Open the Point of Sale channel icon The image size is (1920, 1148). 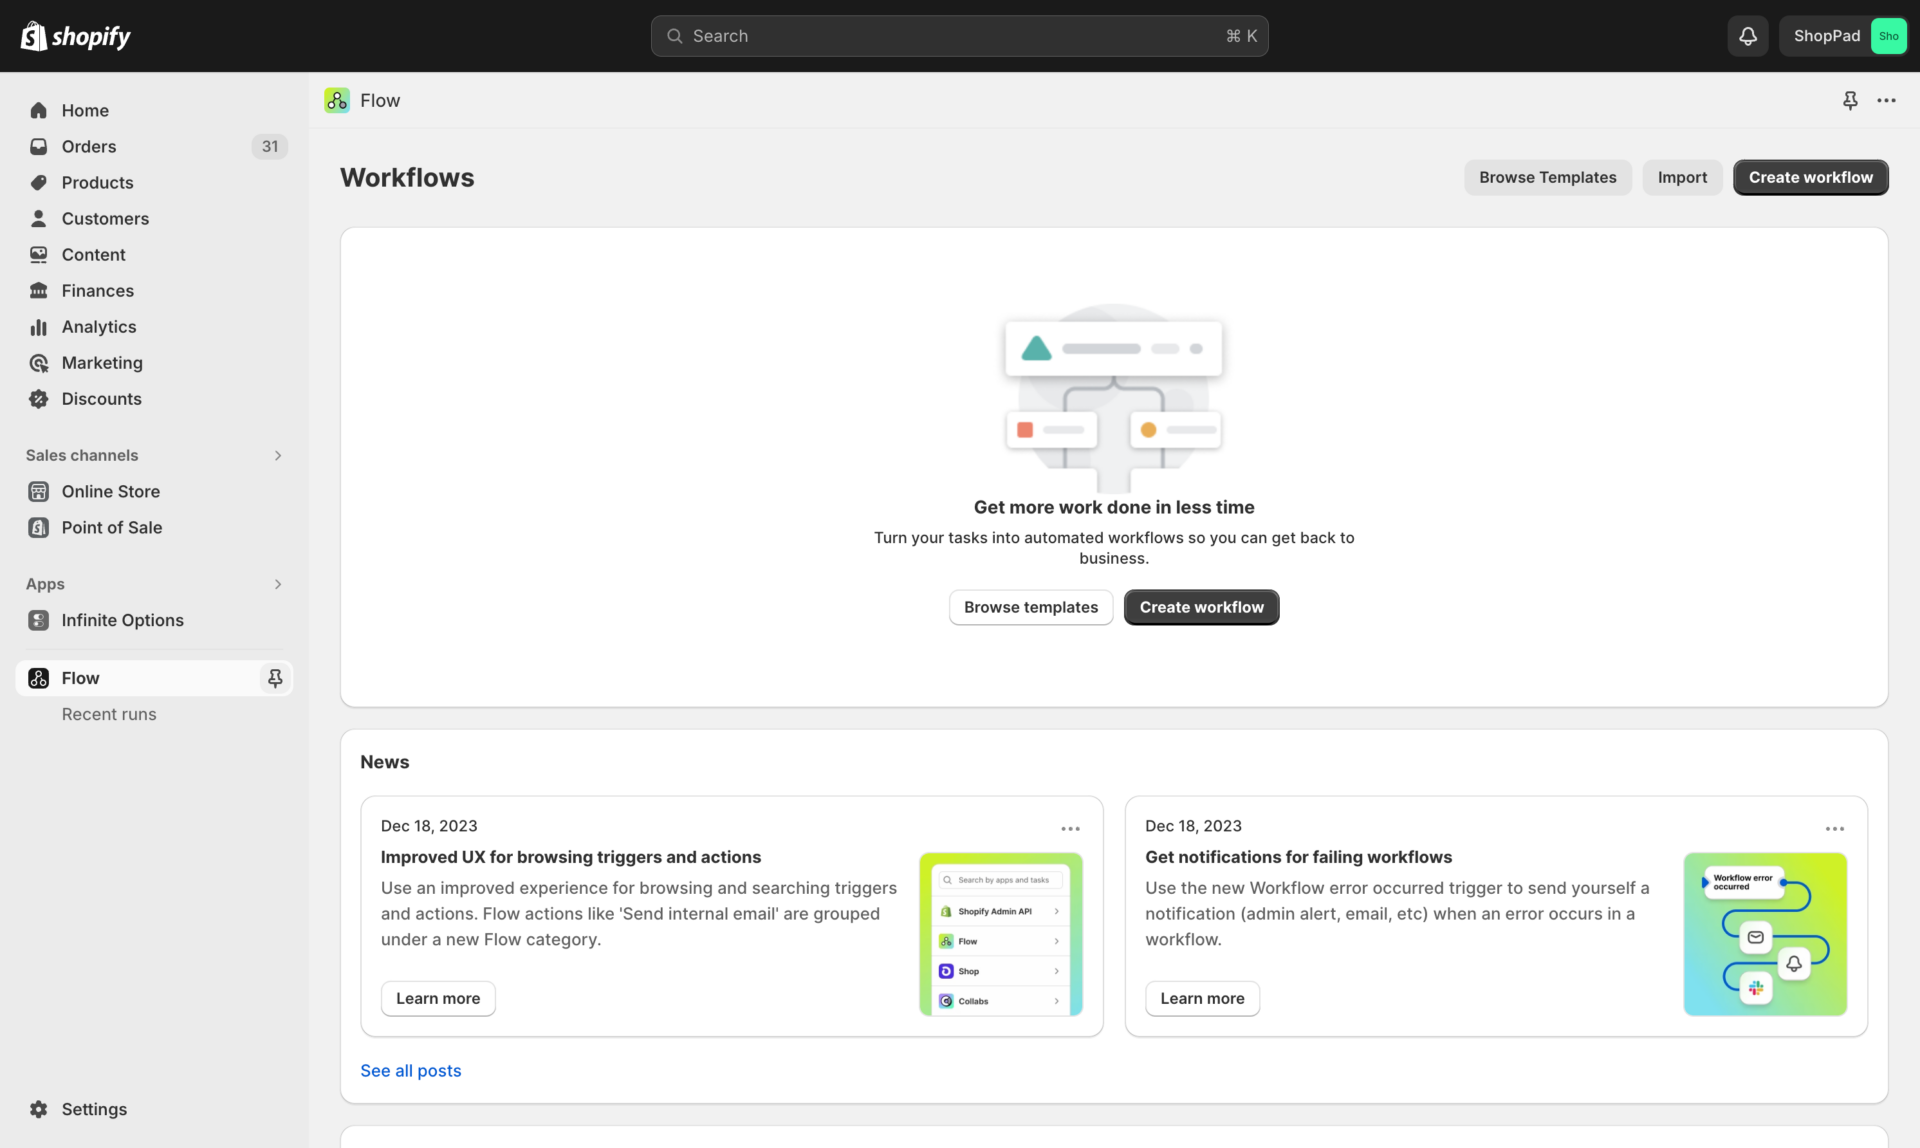pos(38,527)
